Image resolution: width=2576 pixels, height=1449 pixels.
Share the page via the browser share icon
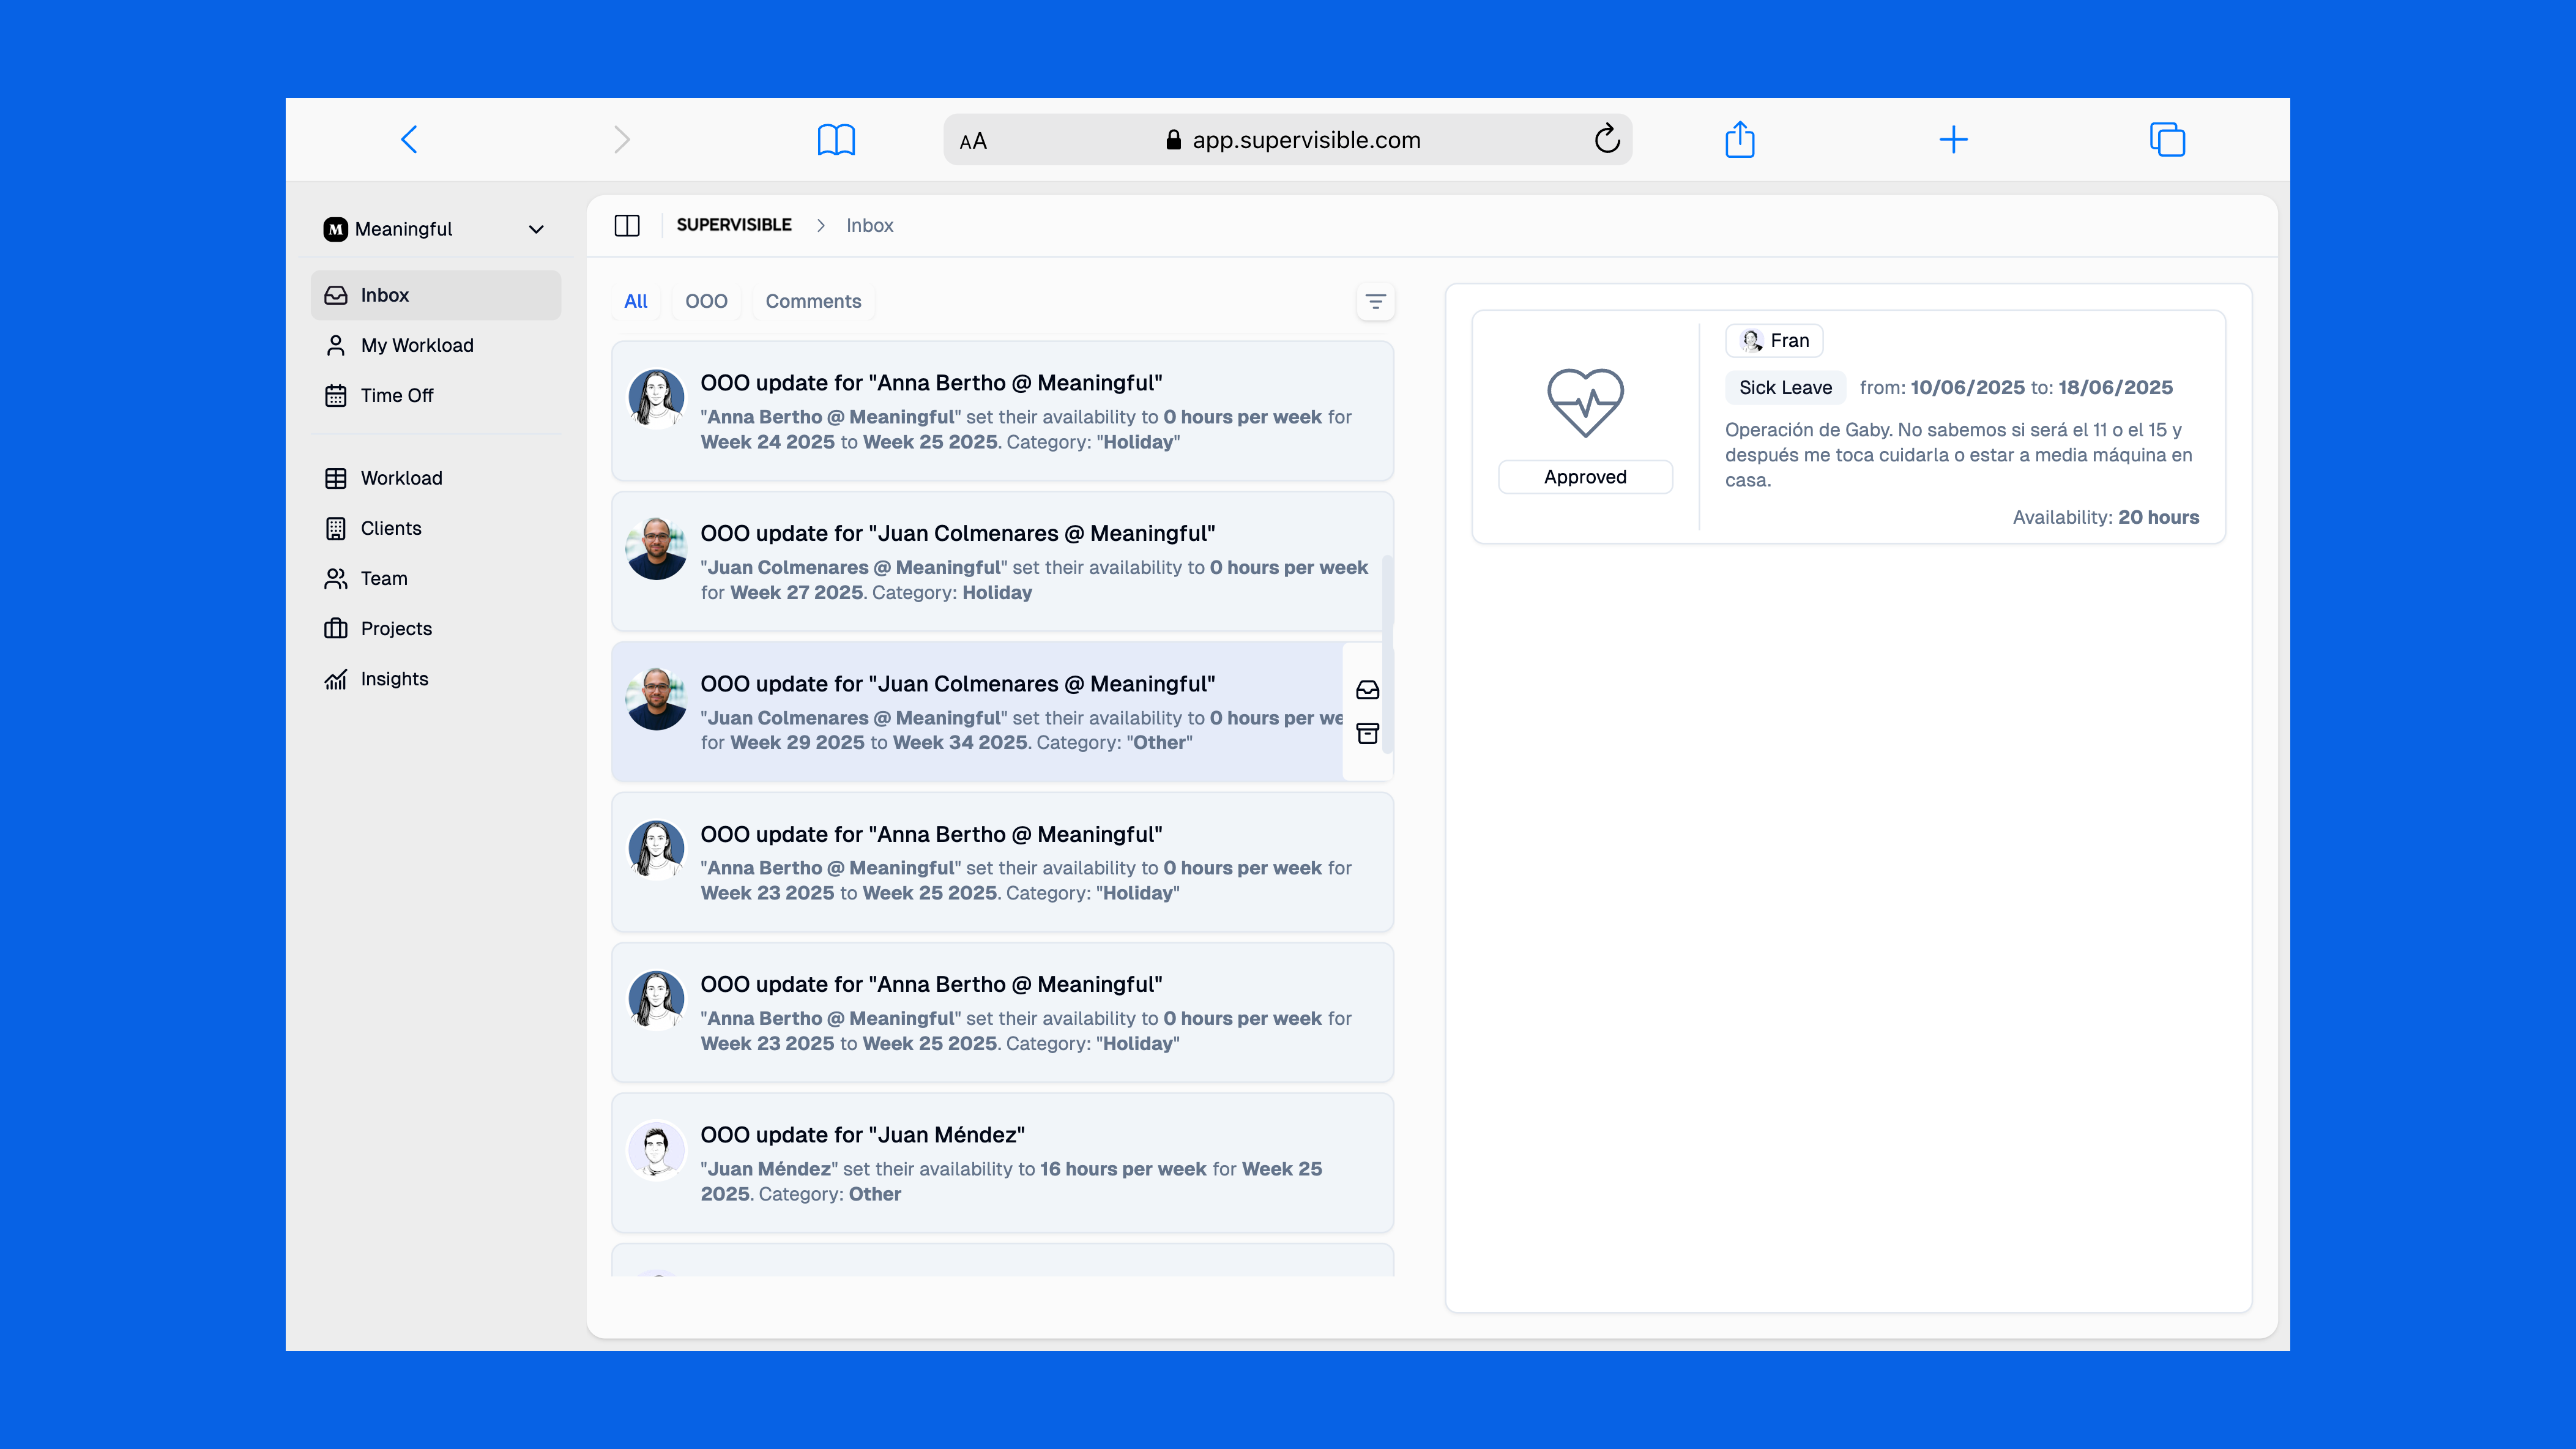[x=1740, y=139]
